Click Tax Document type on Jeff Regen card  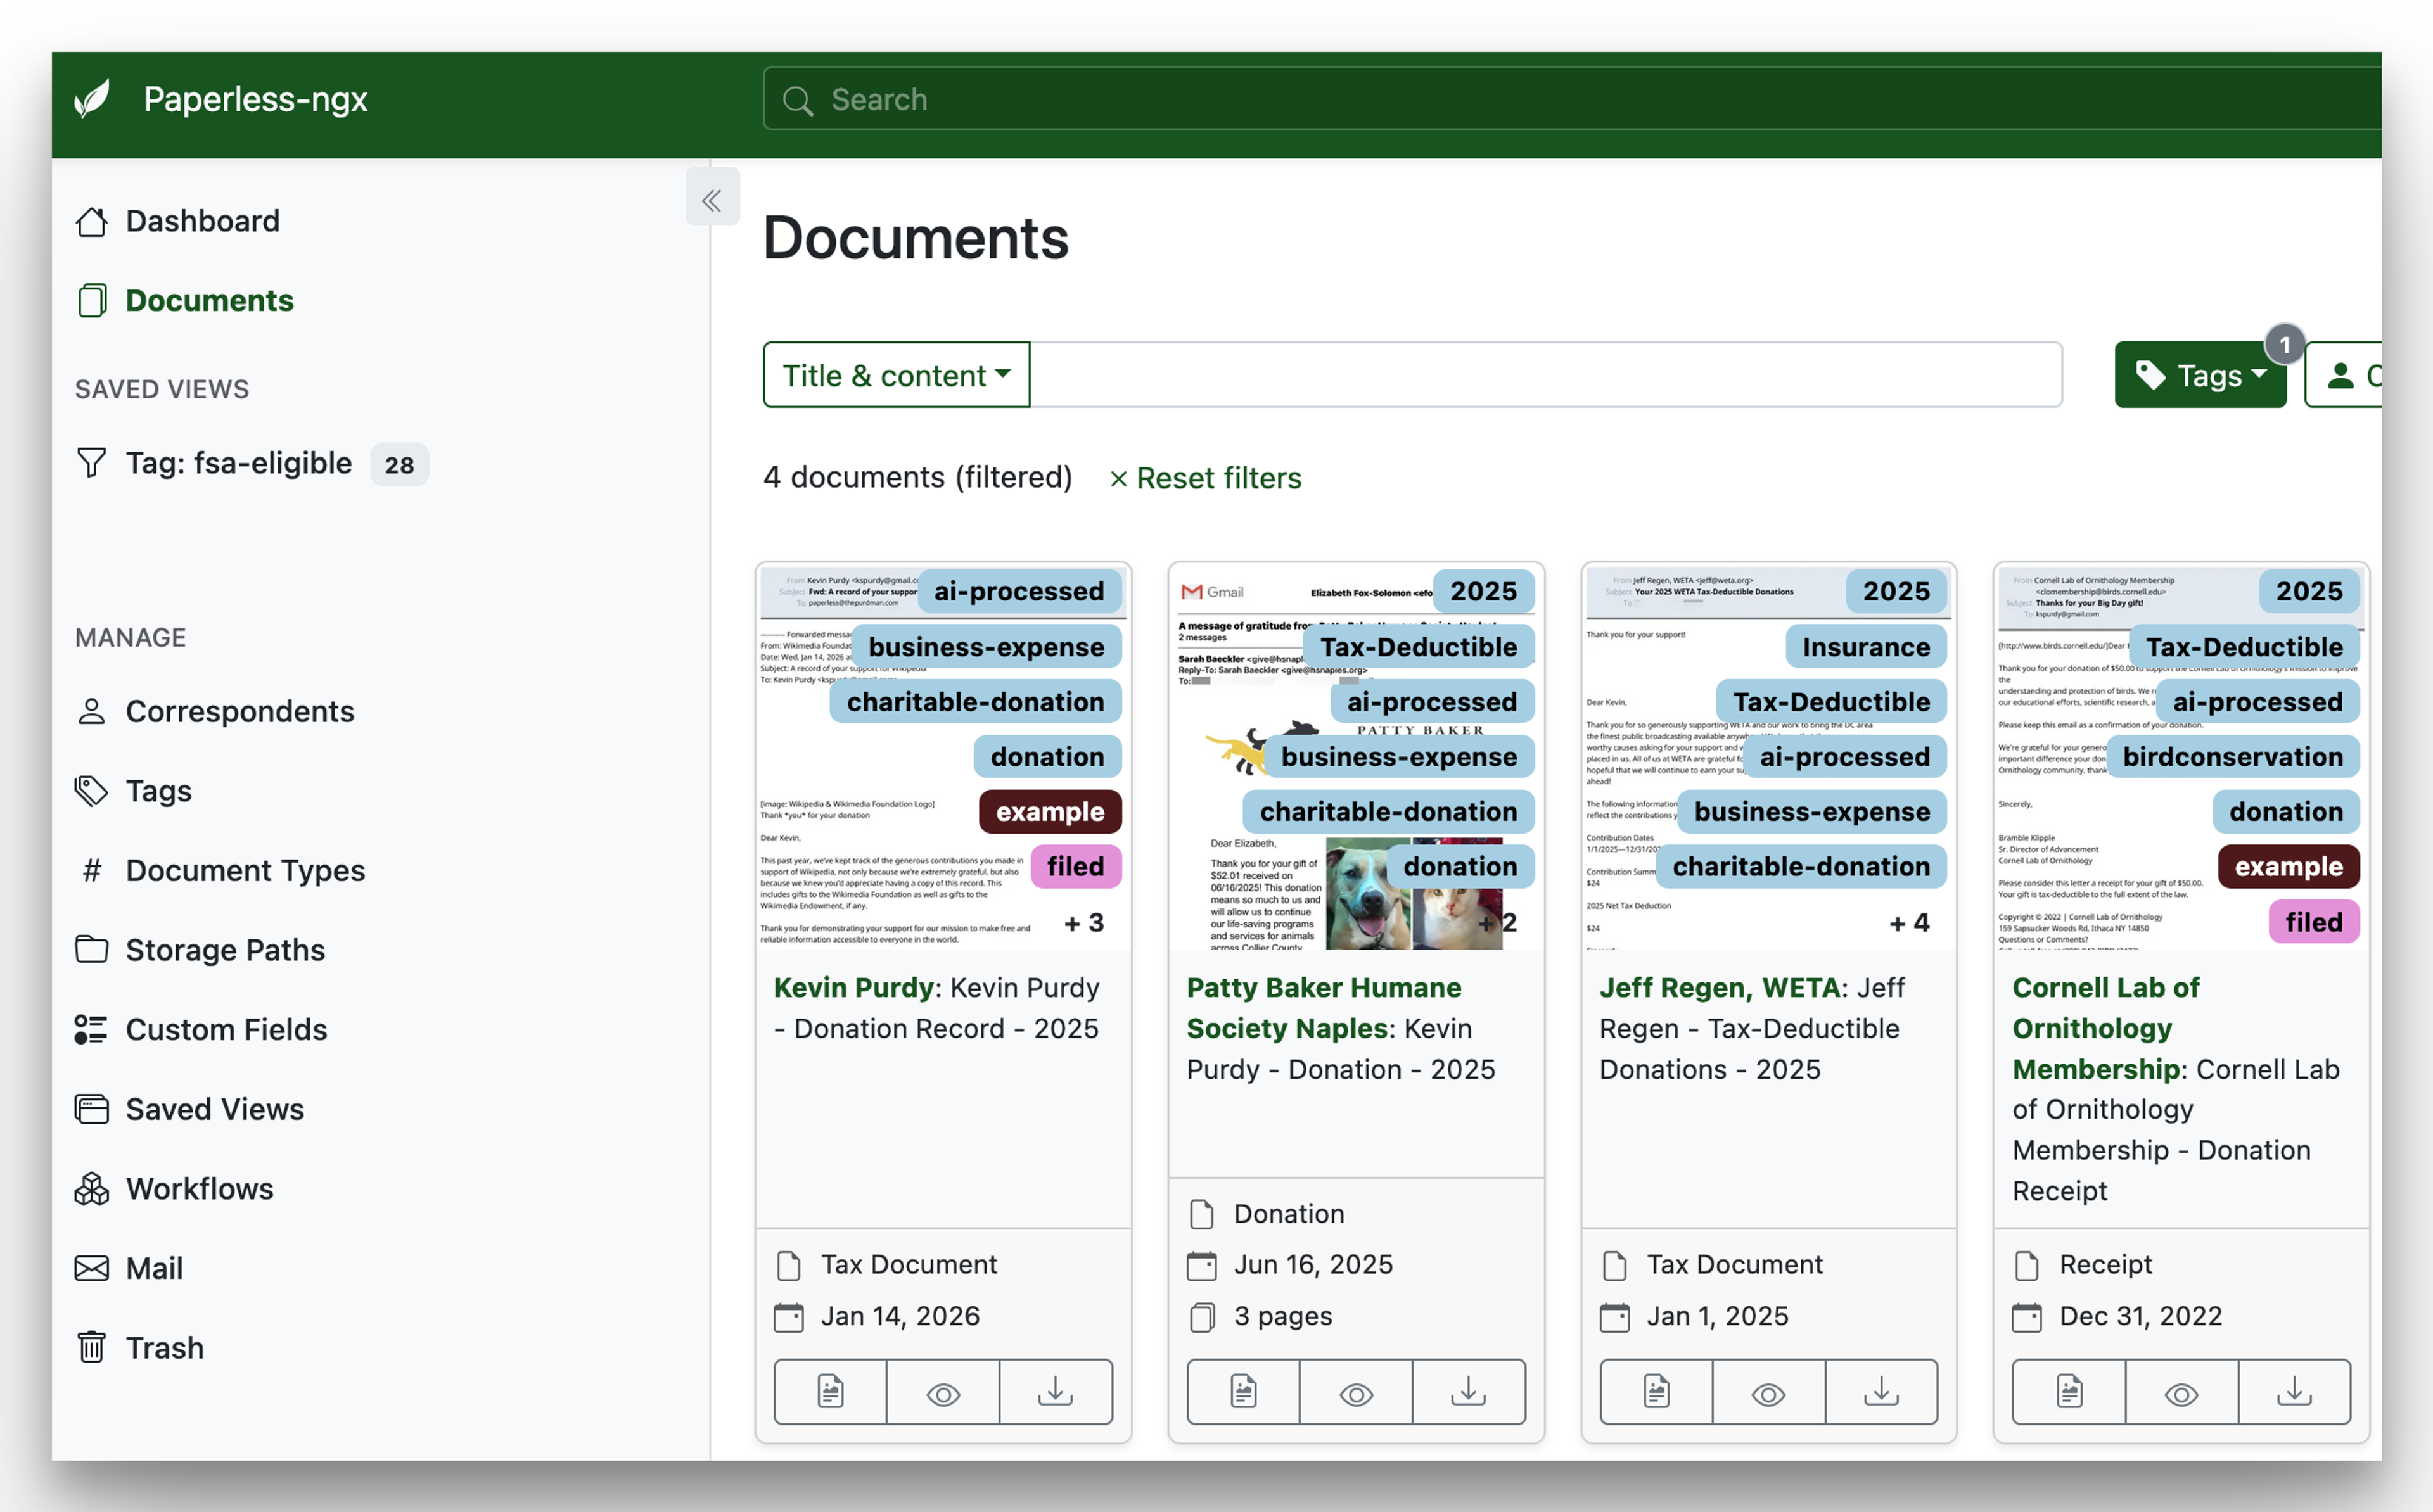1735,1265
